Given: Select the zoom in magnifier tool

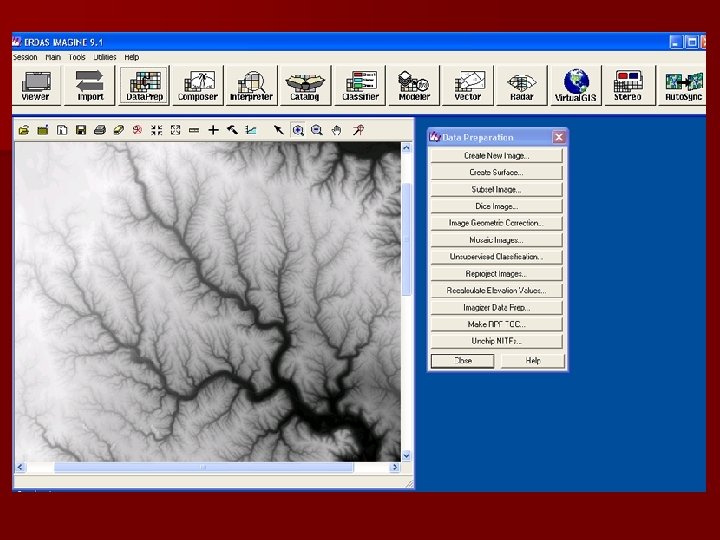Looking at the screenshot, I should (298, 130).
